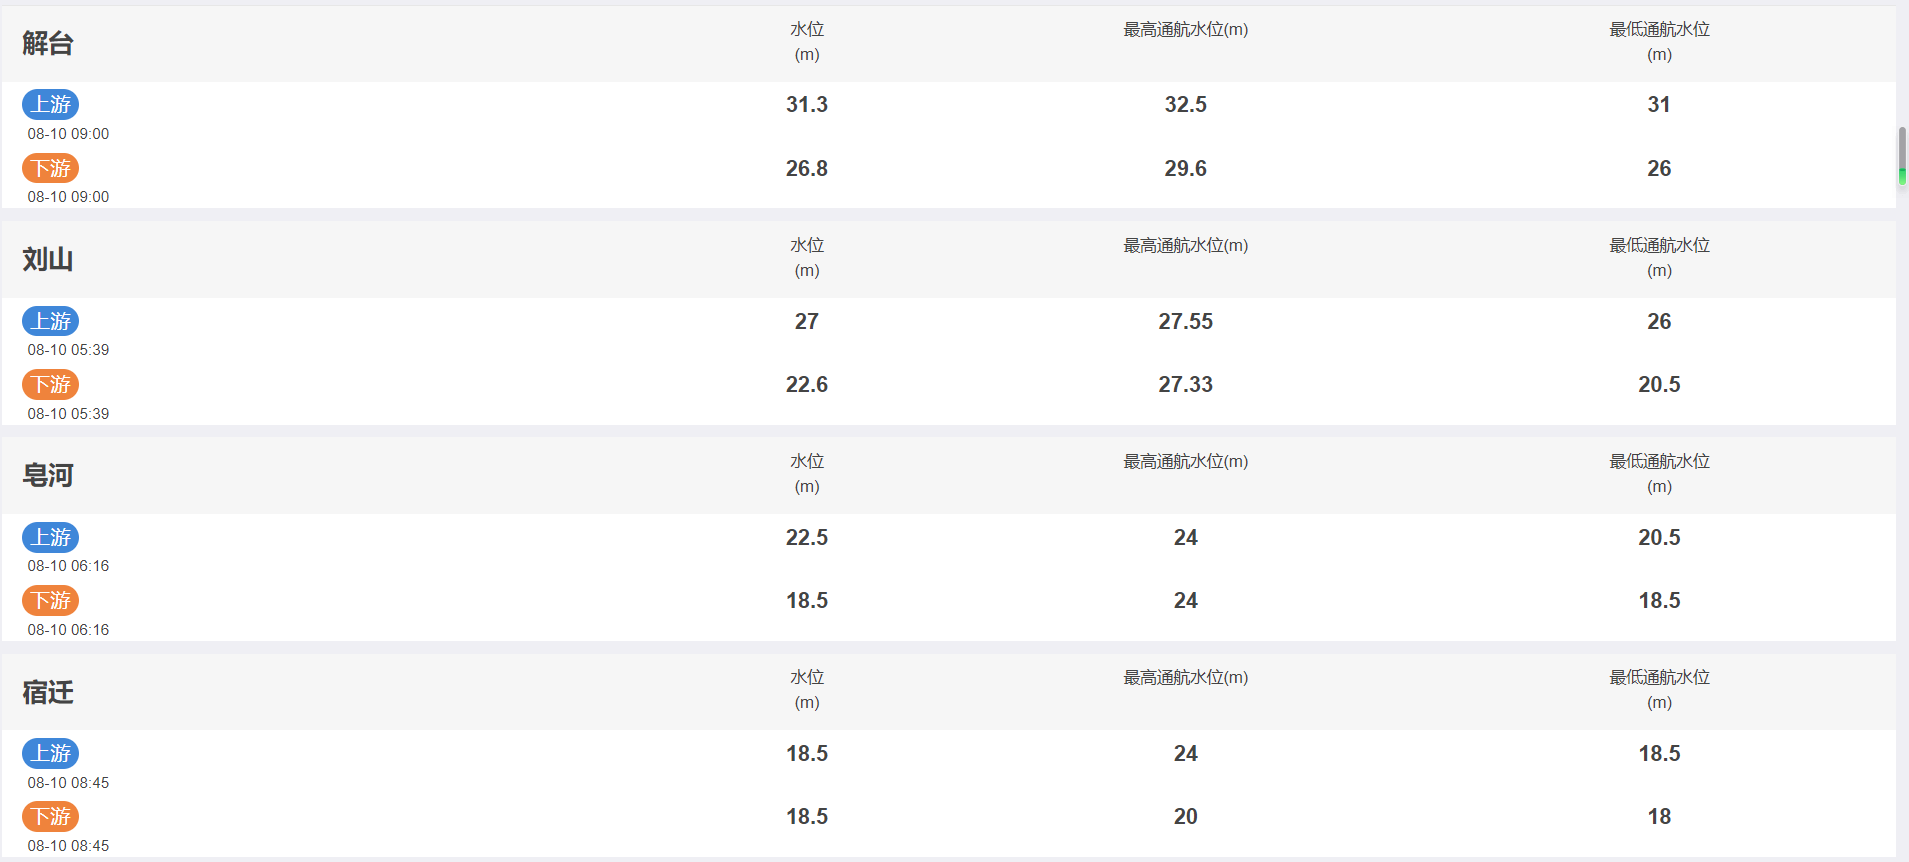Click 最低通航水位 header in 刘山 section
The height and width of the screenshot is (862, 1909).
1659,257
